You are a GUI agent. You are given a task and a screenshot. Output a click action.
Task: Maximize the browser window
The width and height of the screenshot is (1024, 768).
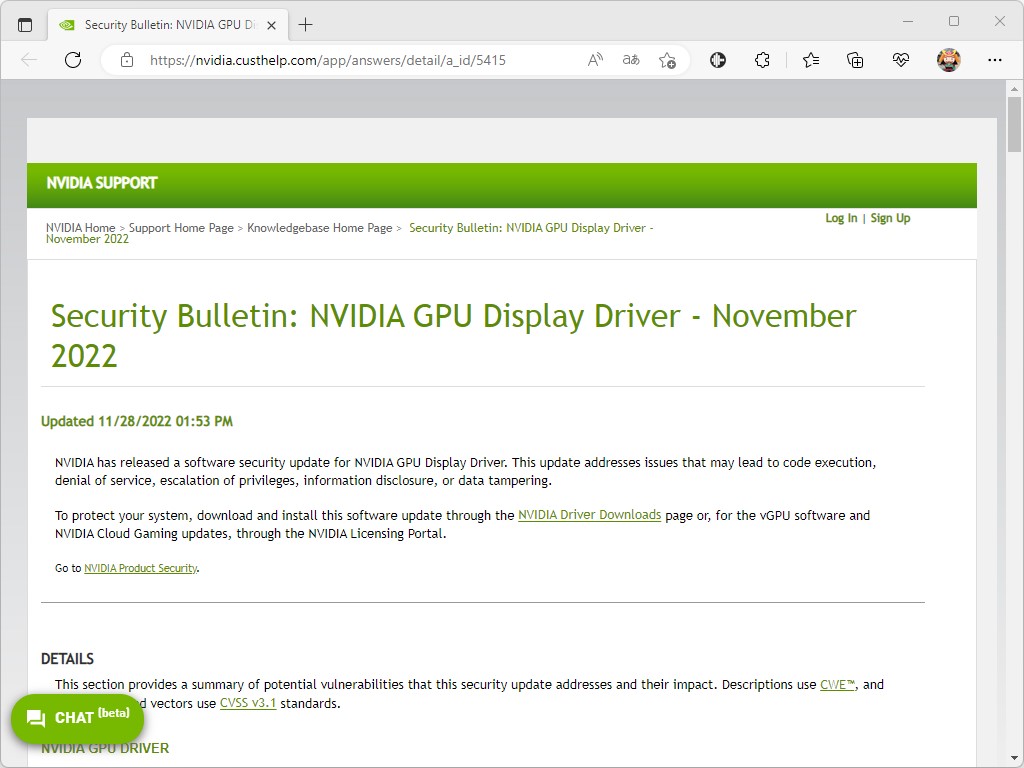coord(953,22)
